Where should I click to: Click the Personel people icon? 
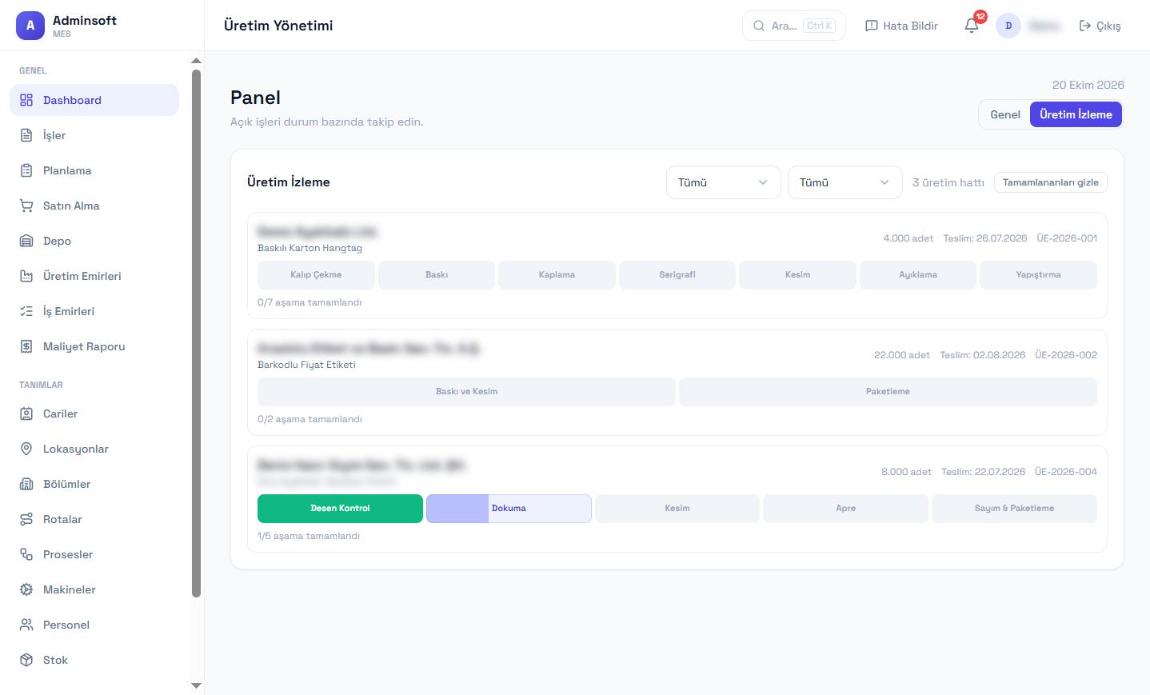26,625
